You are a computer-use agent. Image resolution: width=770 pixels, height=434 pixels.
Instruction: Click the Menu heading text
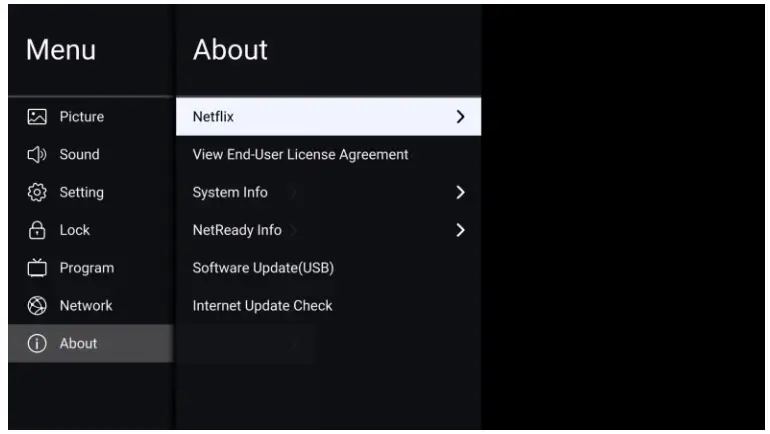pos(60,51)
